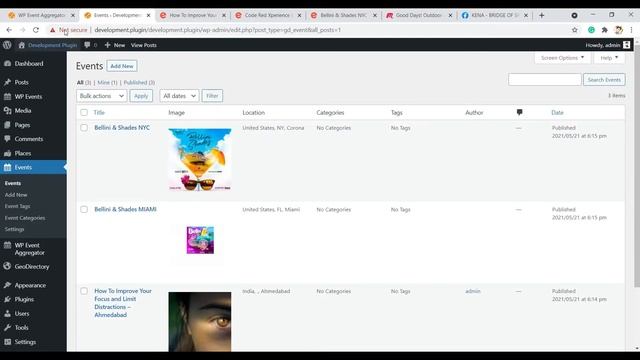Reload the browser page
Screen dimensions: 640x360
pyautogui.click(x=36, y=30)
